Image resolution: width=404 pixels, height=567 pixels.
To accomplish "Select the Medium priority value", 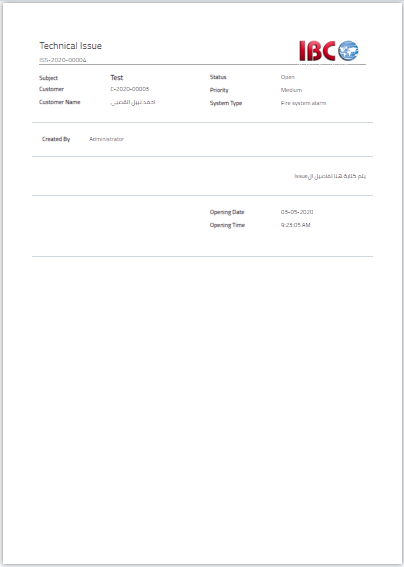I will click(x=291, y=90).
